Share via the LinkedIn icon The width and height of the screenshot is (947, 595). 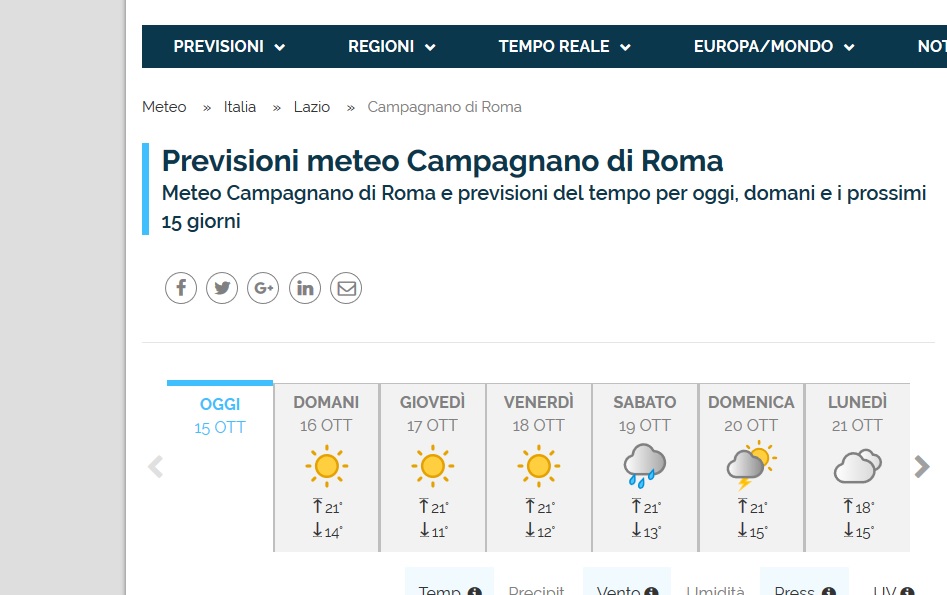(x=305, y=289)
